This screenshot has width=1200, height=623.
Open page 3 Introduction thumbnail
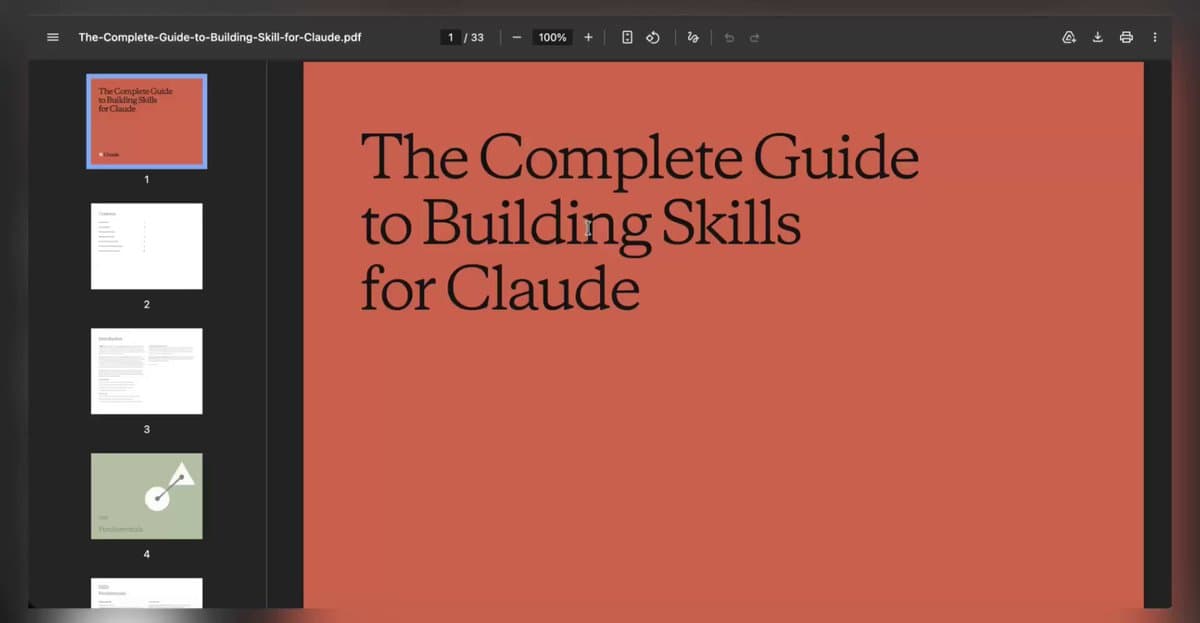pyautogui.click(x=147, y=371)
